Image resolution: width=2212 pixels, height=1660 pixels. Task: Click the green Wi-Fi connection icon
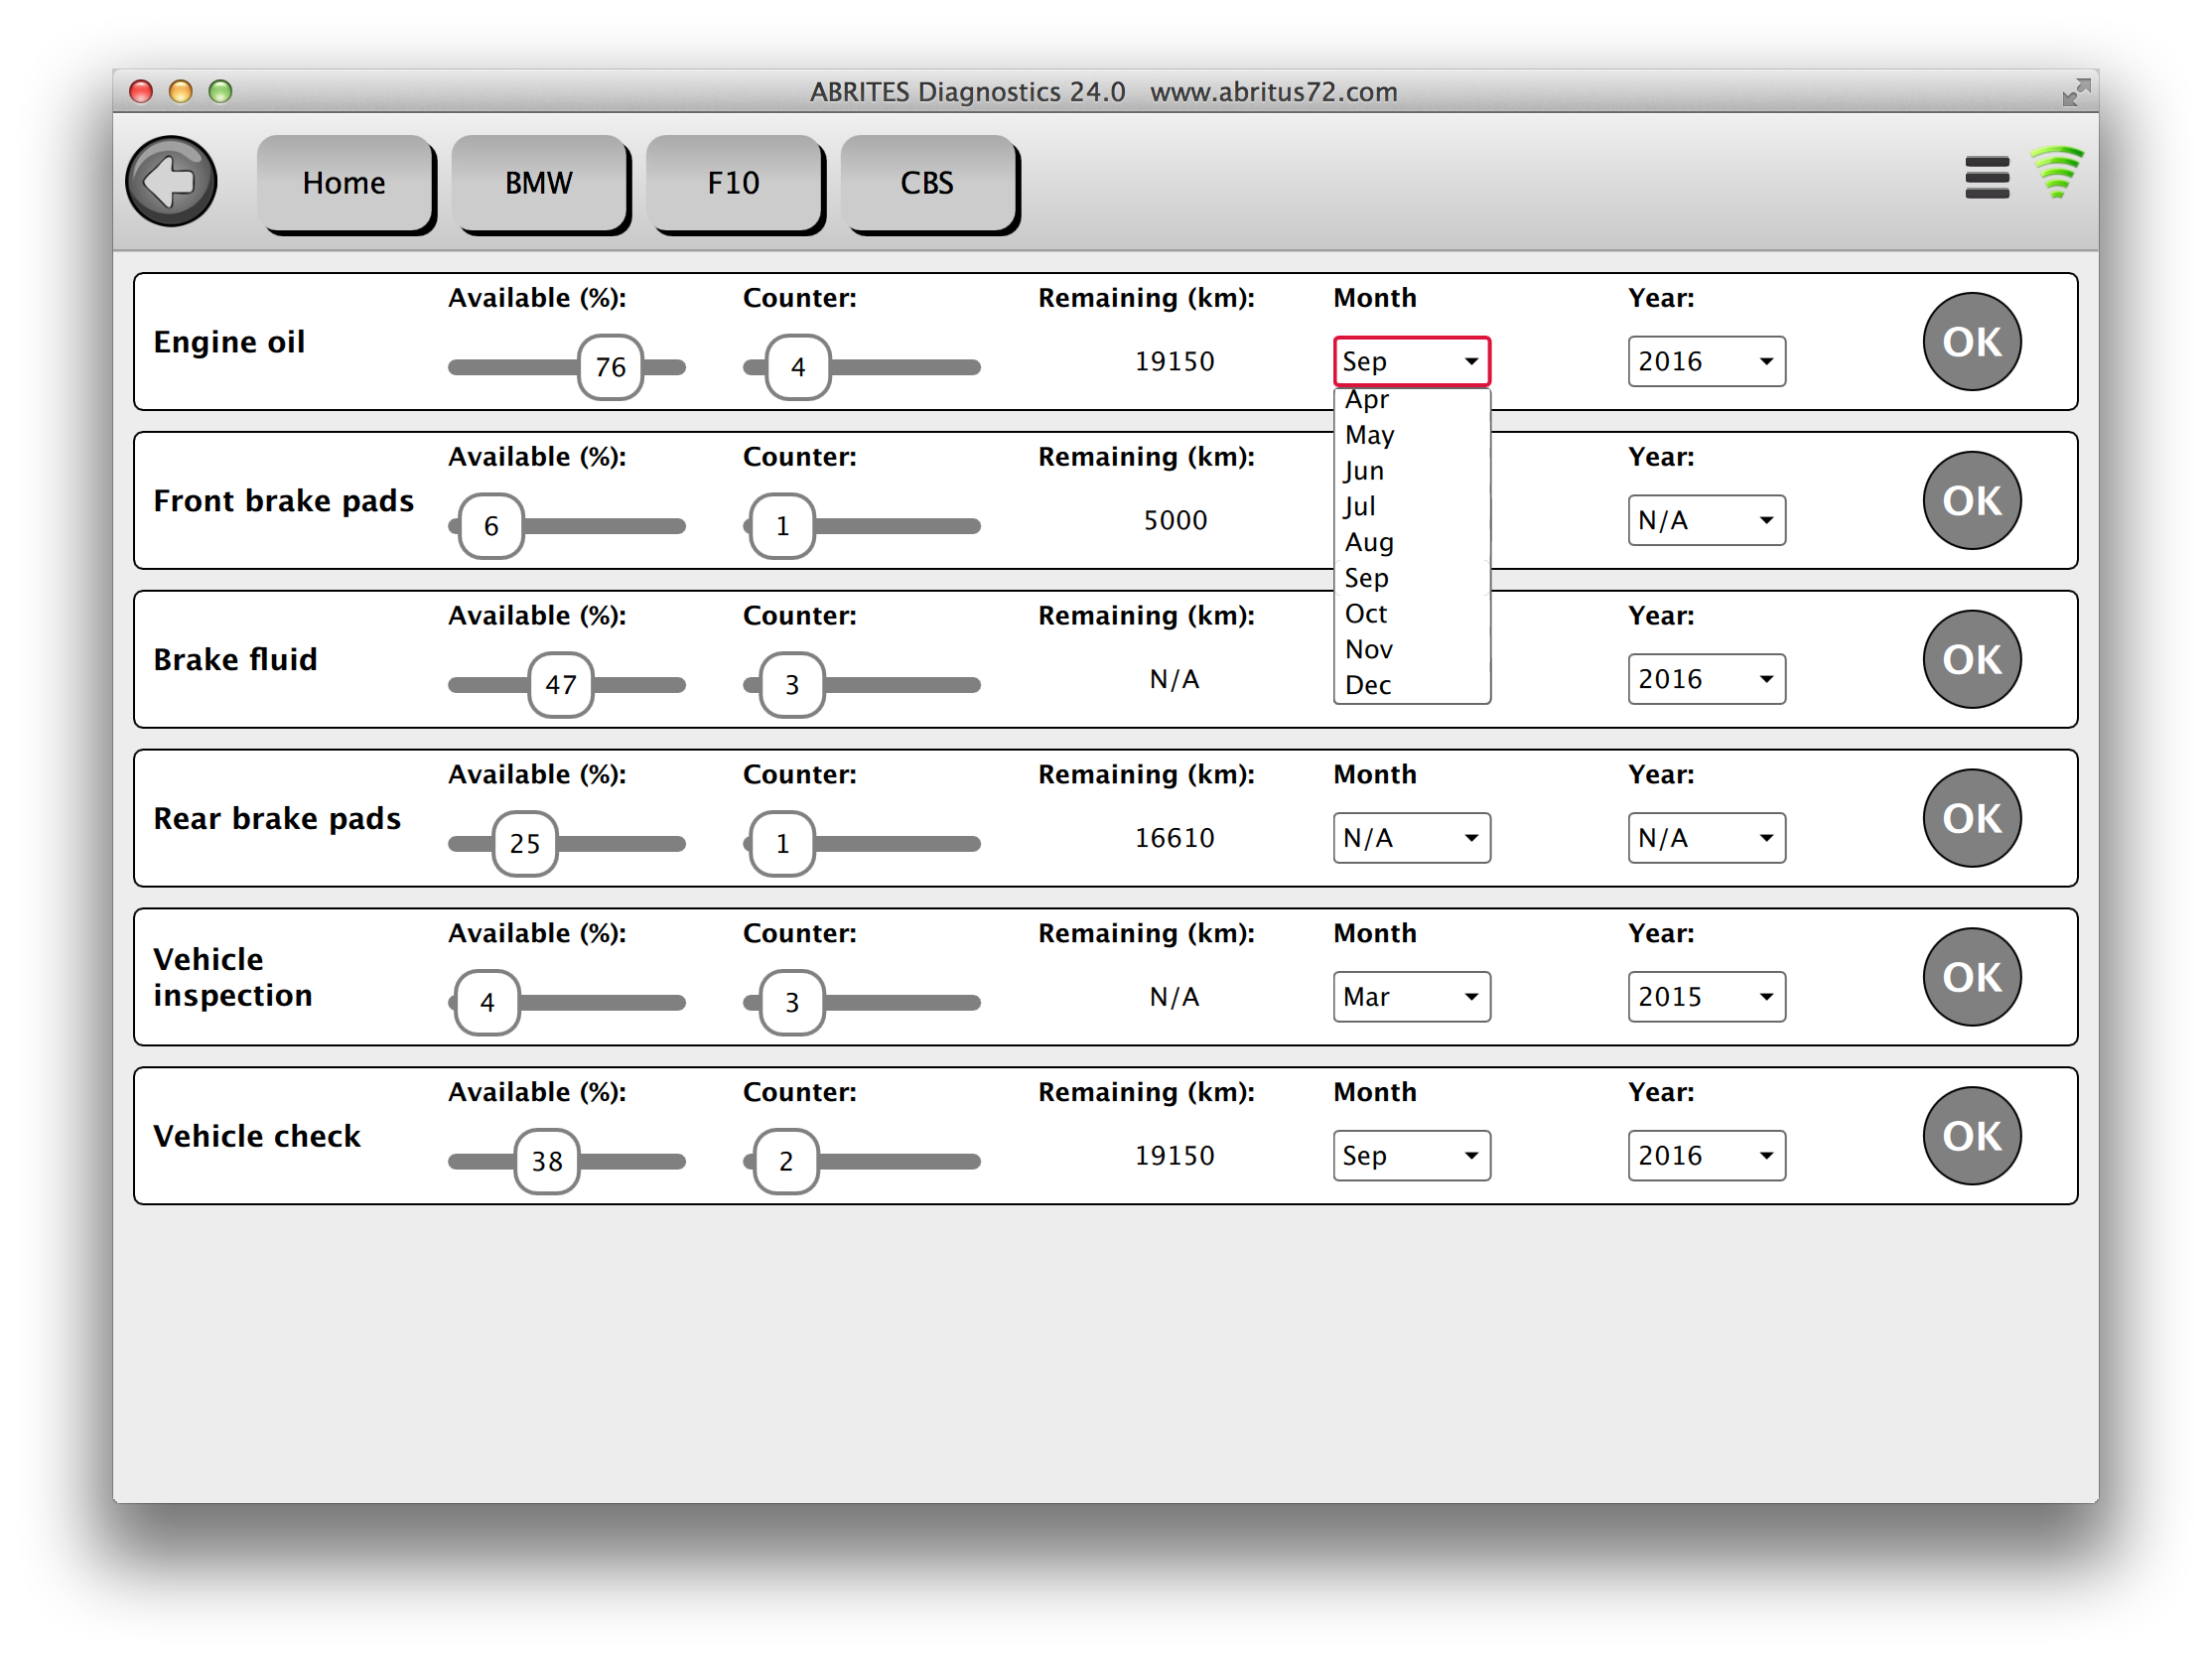coord(2056,172)
